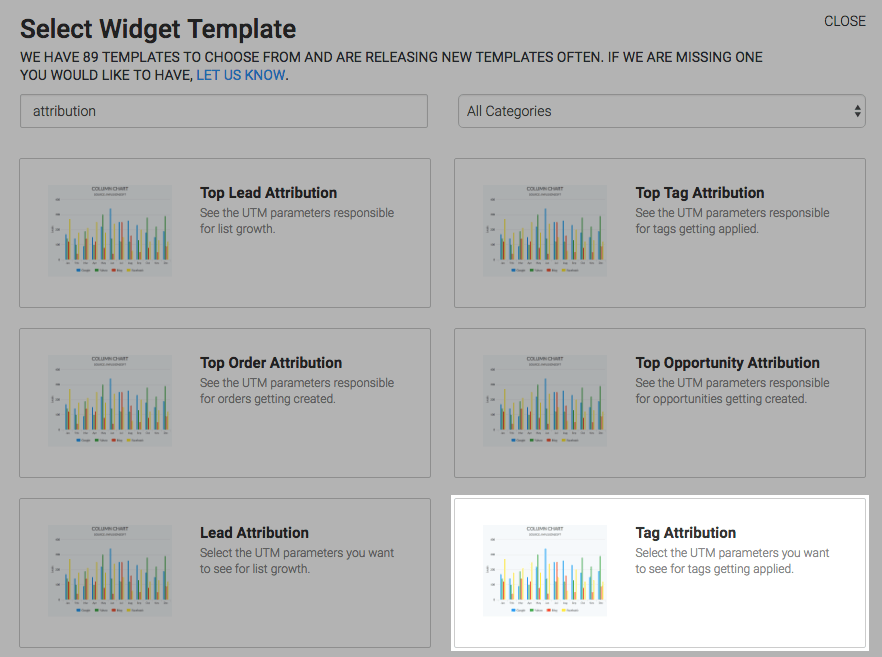Click the Top Lead Attribution chart thumbnail
Screen dimensions: 882x657
(x=110, y=231)
